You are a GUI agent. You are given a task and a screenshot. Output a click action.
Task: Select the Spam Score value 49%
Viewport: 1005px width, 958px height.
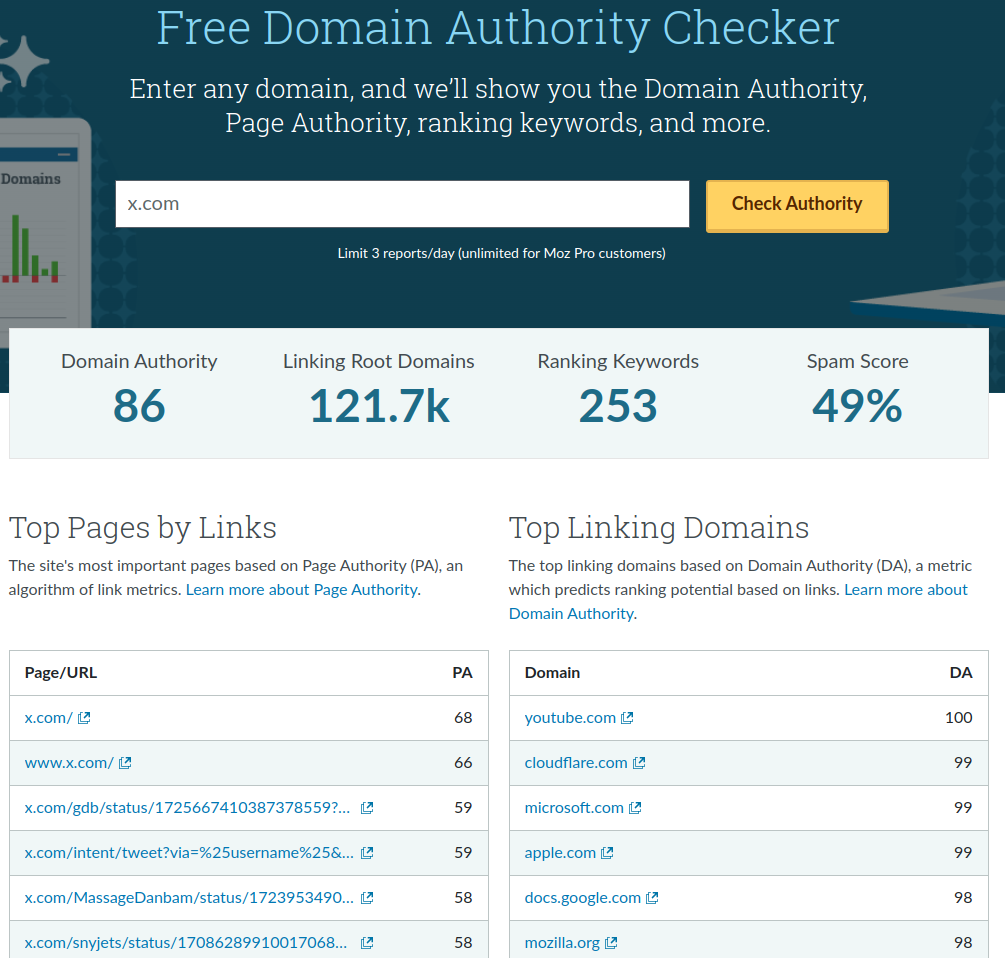858,406
